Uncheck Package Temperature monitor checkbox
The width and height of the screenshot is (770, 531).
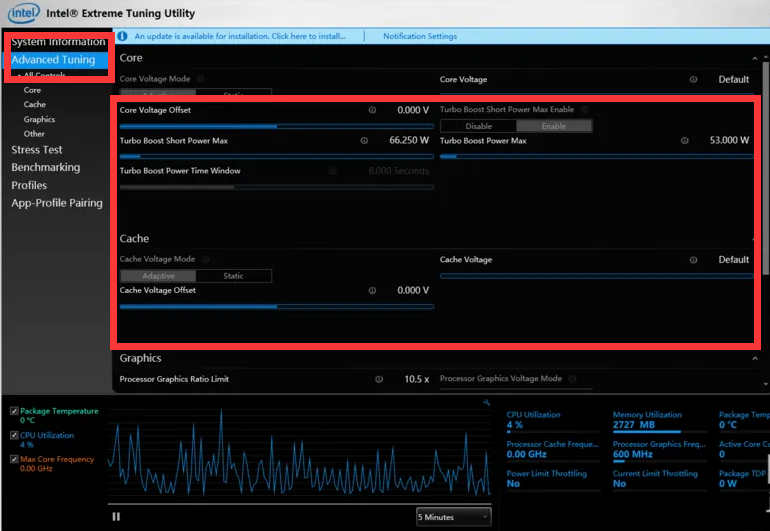(x=14, y=411)
